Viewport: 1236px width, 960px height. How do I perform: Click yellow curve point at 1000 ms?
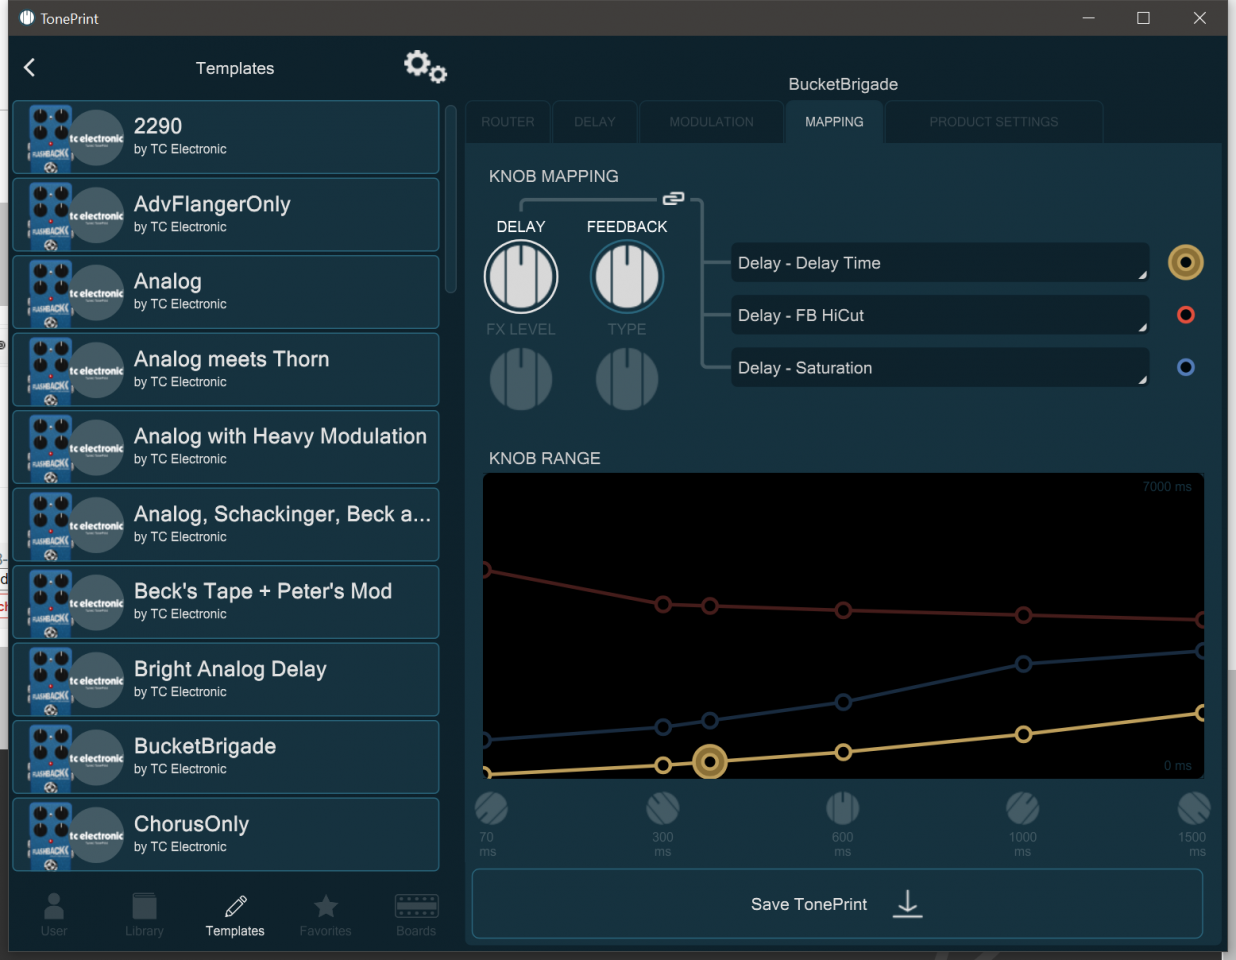click(x=1023, y=734)
